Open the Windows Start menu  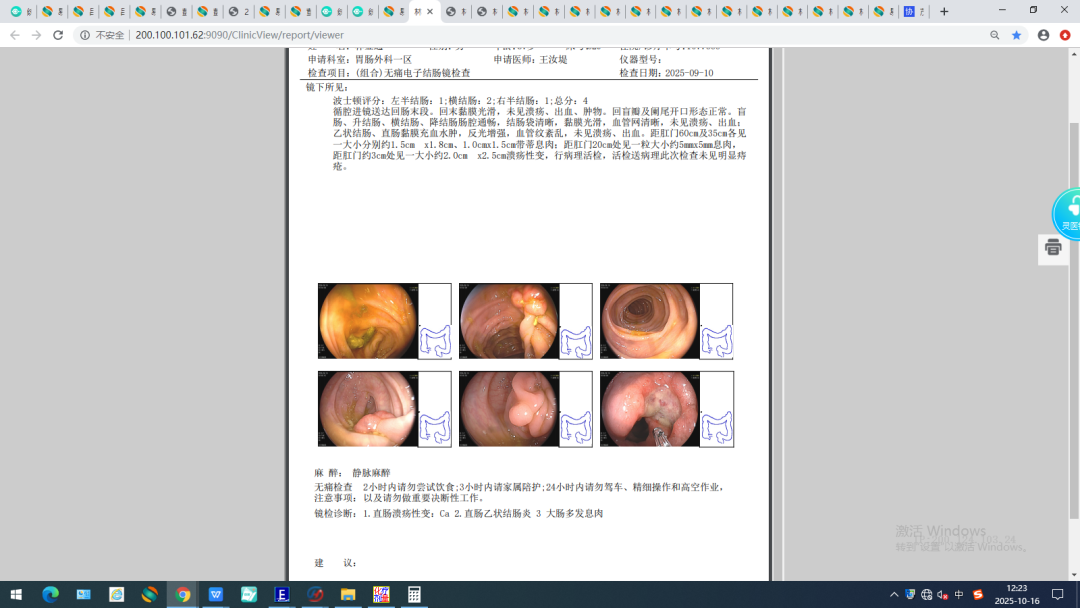pos(14,594)
